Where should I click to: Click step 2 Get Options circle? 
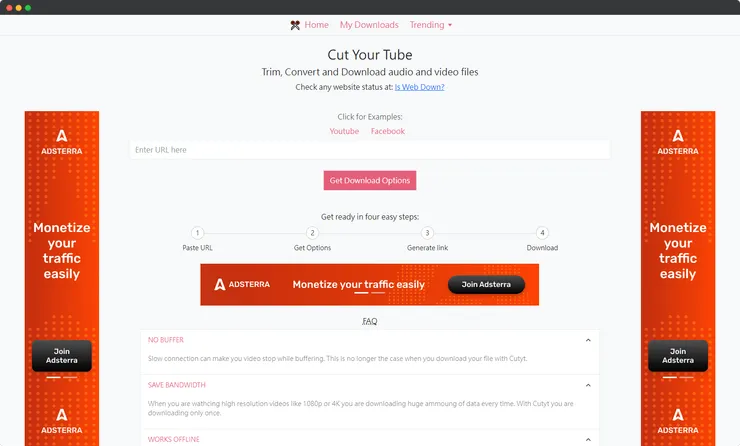pos(312,233)
